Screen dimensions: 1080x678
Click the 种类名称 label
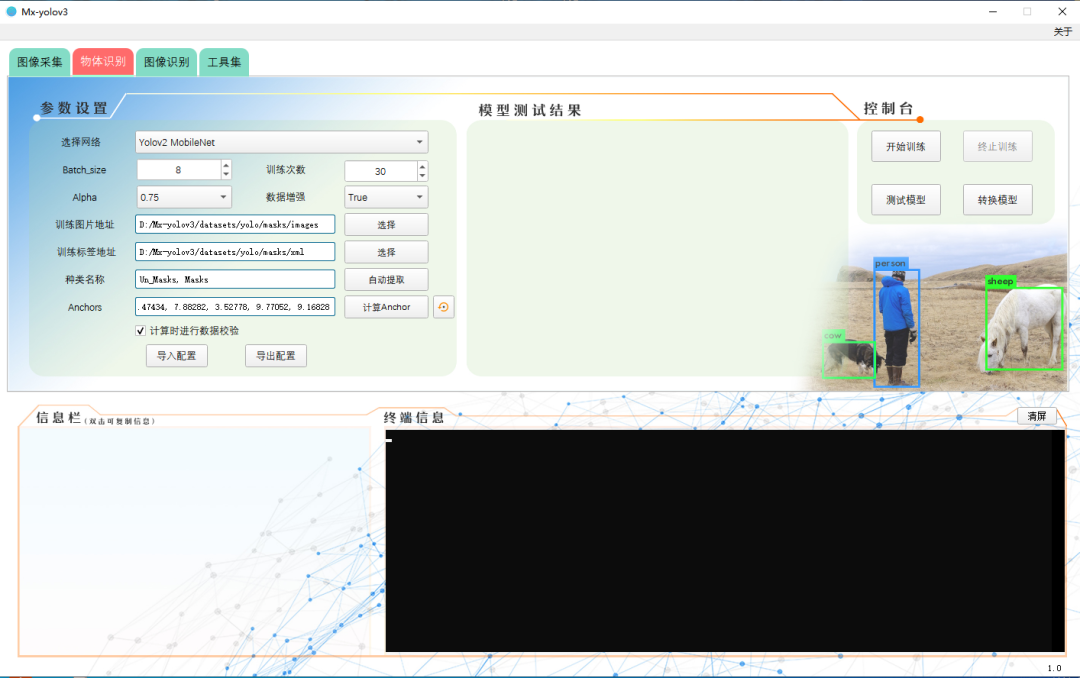coord(85,280)
